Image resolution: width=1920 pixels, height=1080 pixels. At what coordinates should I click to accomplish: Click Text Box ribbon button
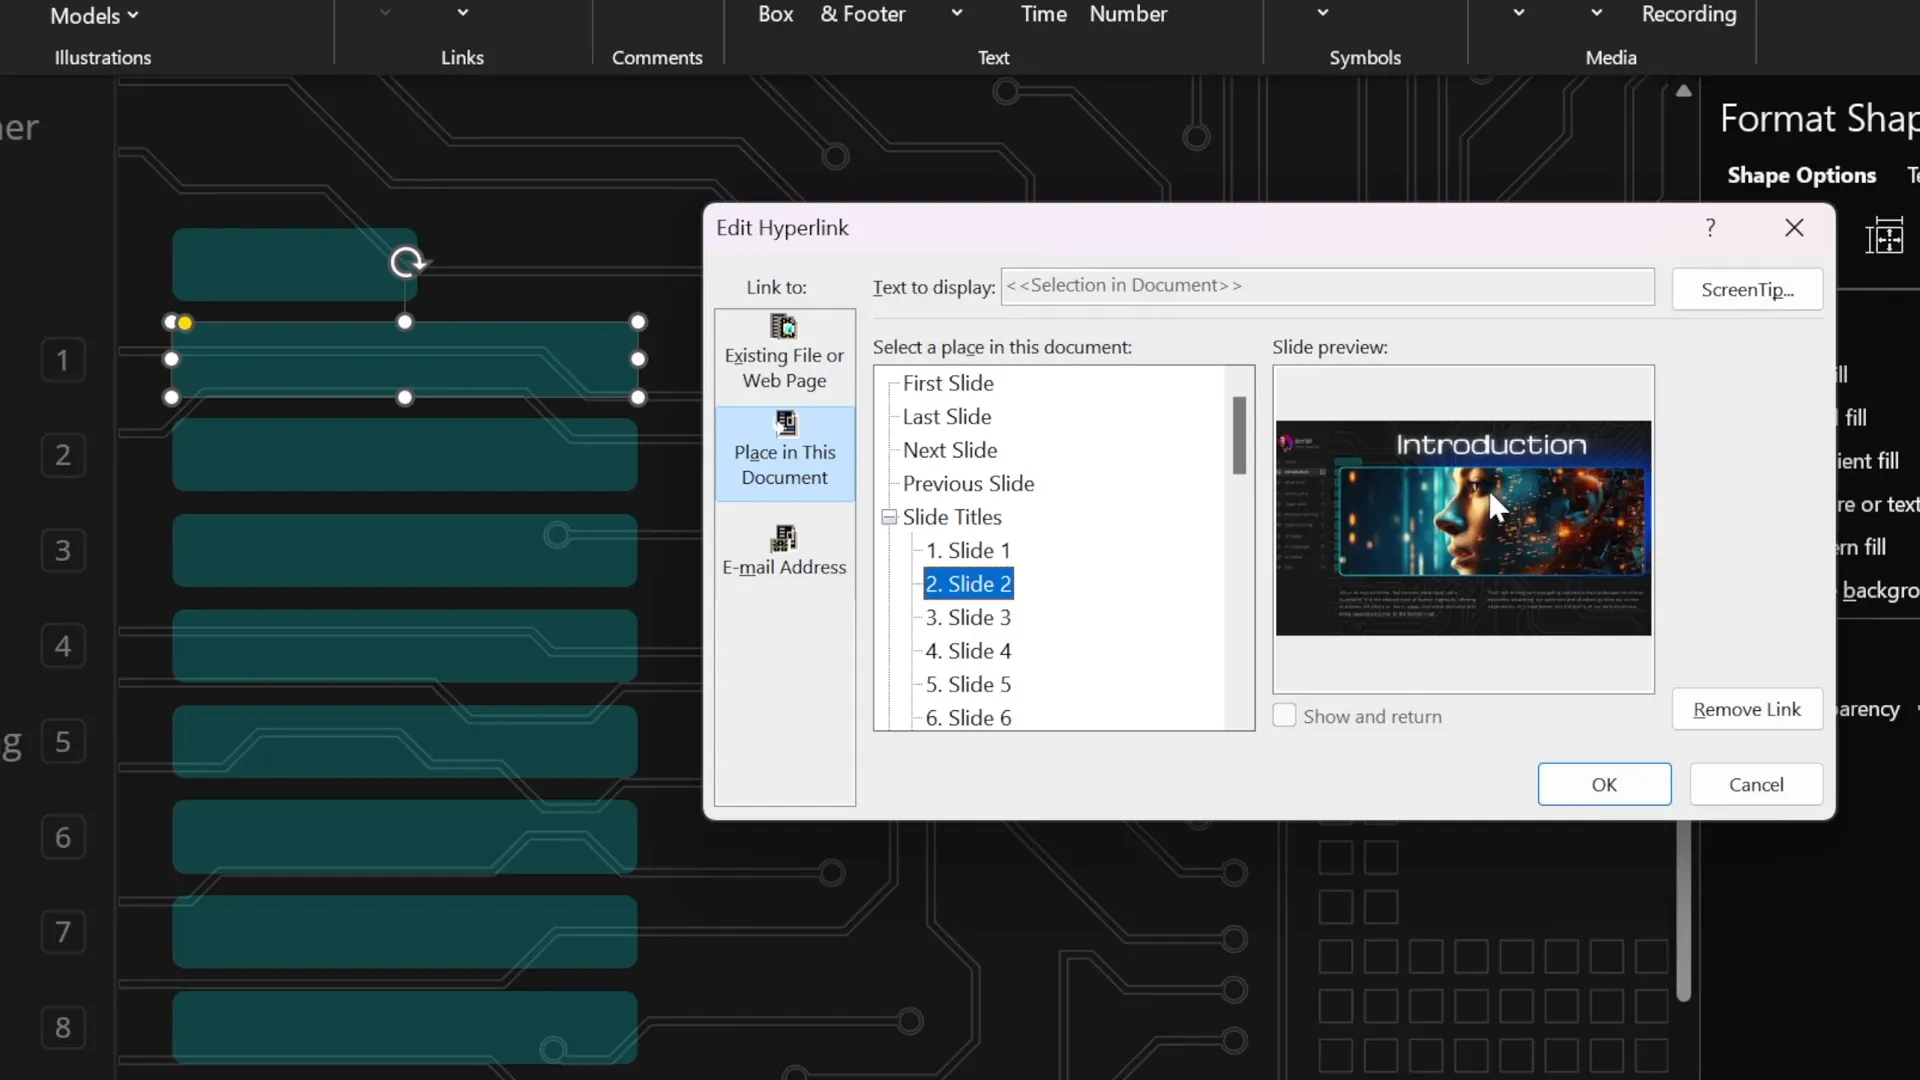click(x=775, y=14)
